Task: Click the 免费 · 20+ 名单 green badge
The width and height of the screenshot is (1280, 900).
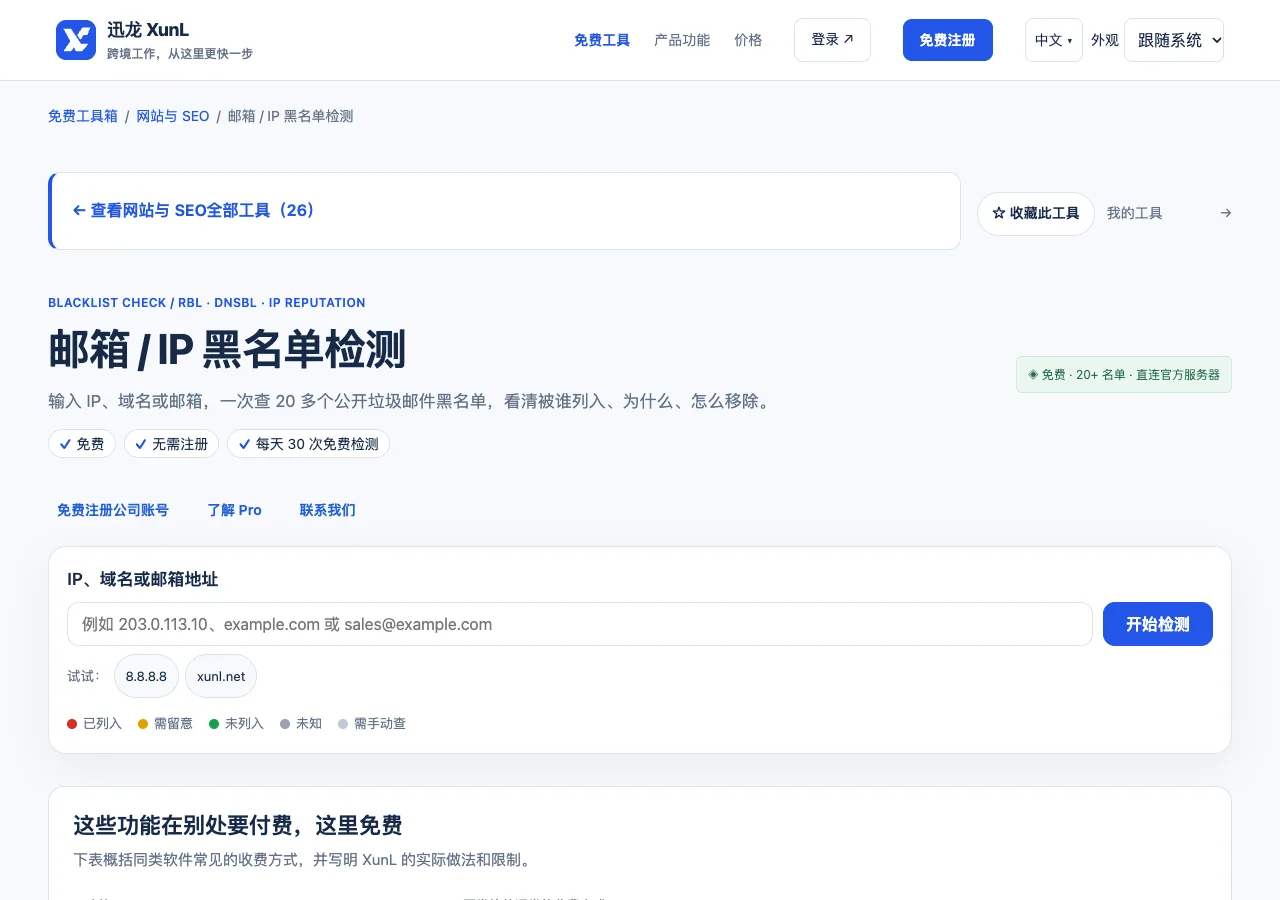Action: 1124,374
